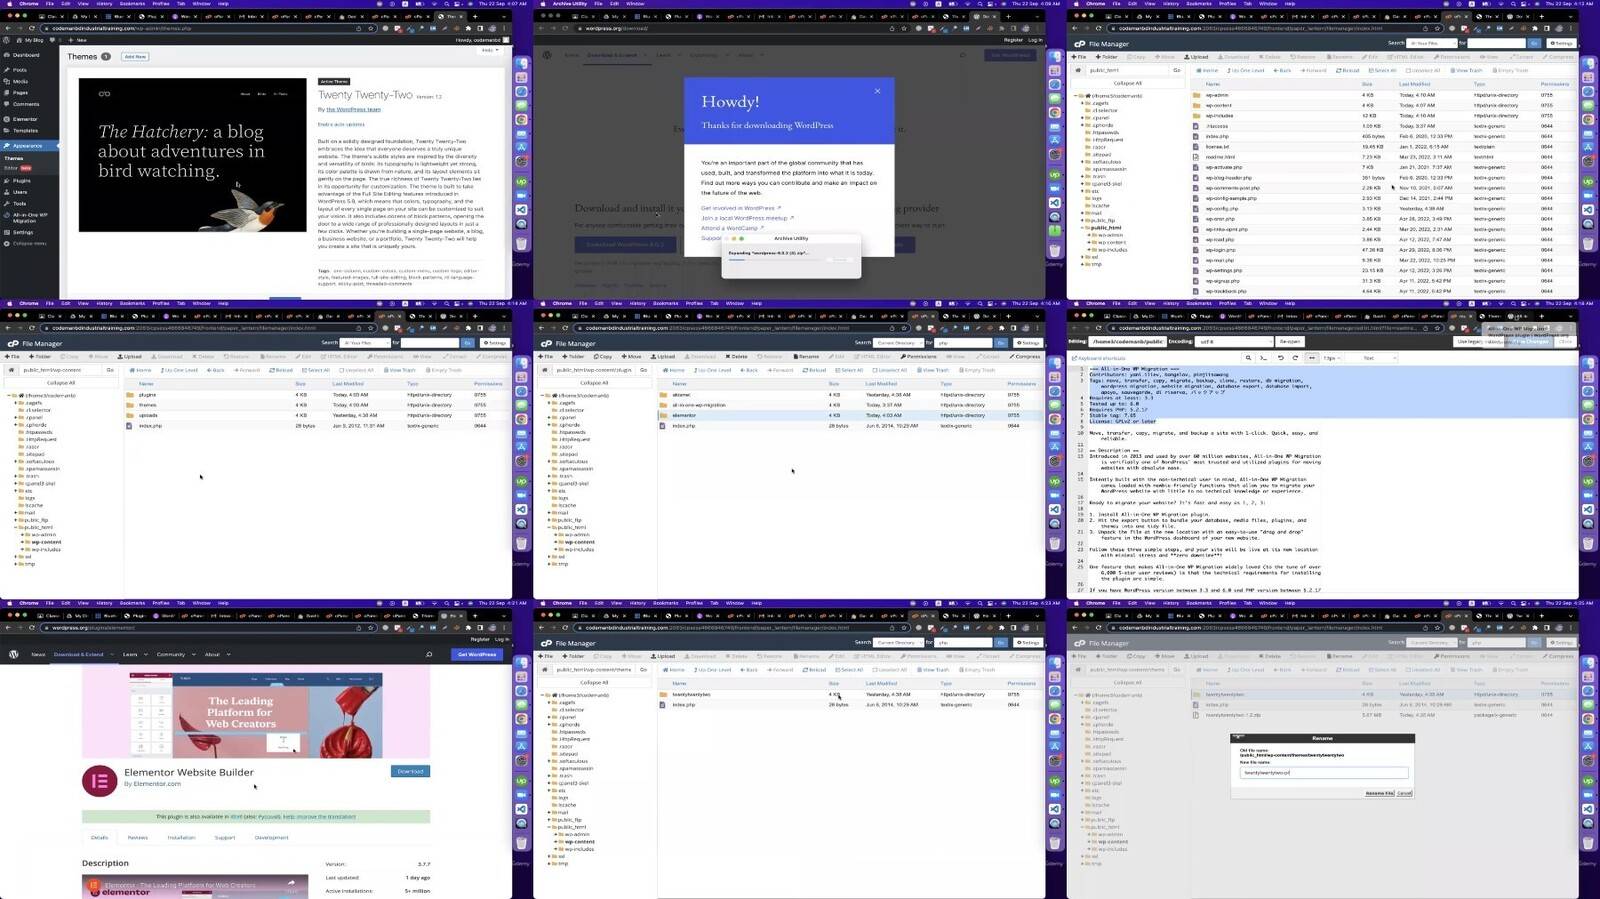Open Comments in the WordPress admin sidebar
Image resolution: width=1600 pixels, height=899 pixels.
tap(26, 104)
